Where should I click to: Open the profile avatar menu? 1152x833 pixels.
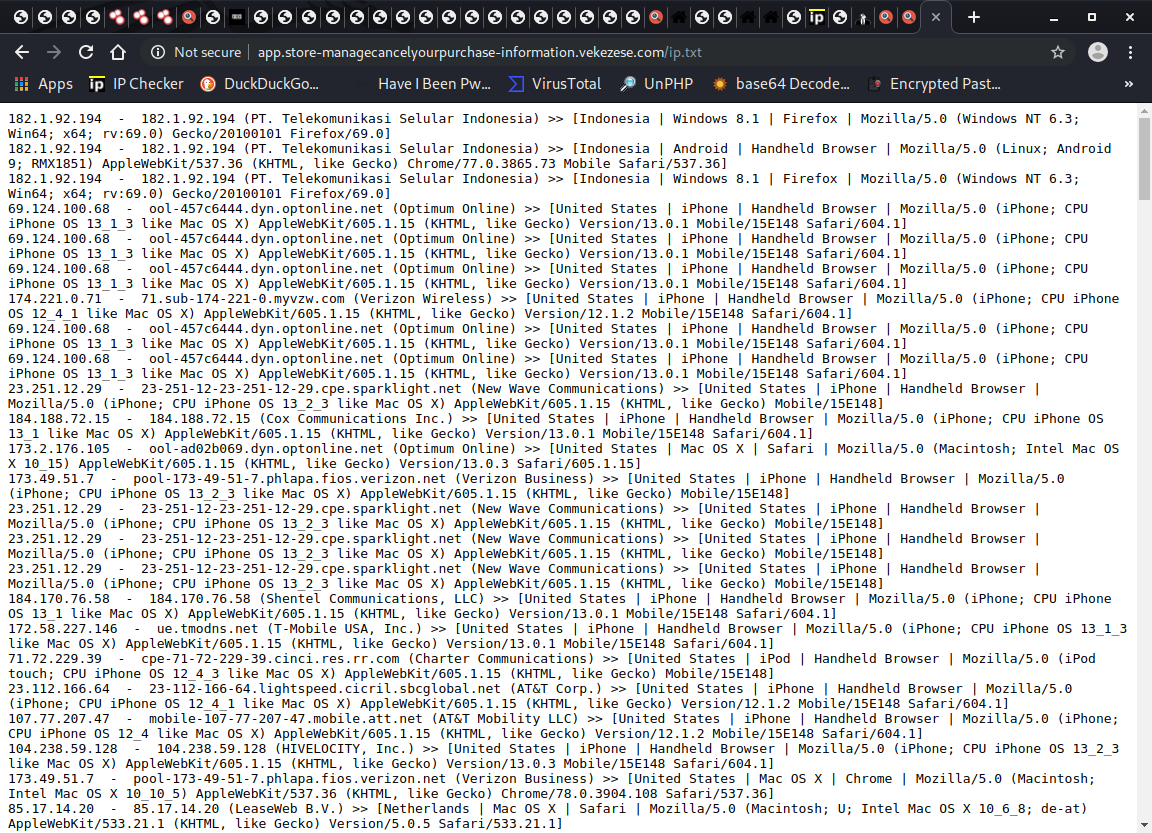tap(1098, 52)
